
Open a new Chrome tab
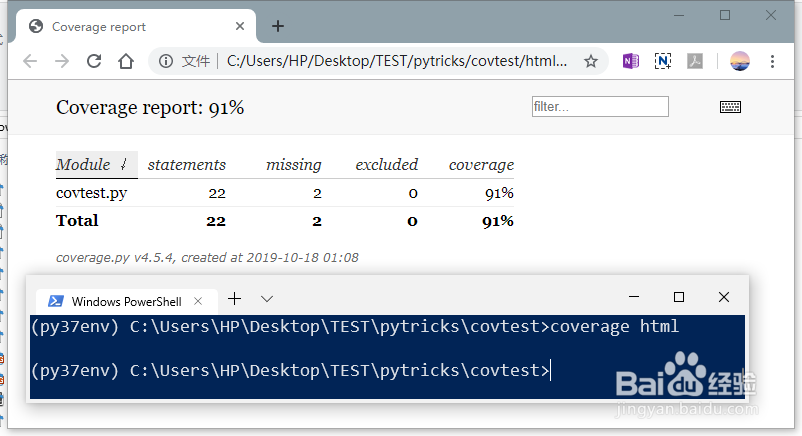tap(278, 26)
